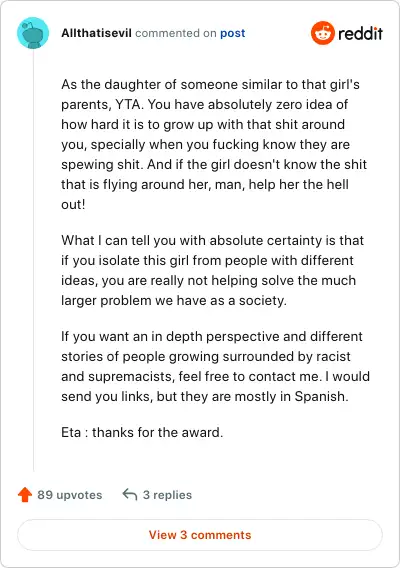Upvote with the orange arrow icon
Viewport: 400px width, 568px height.
25,494
